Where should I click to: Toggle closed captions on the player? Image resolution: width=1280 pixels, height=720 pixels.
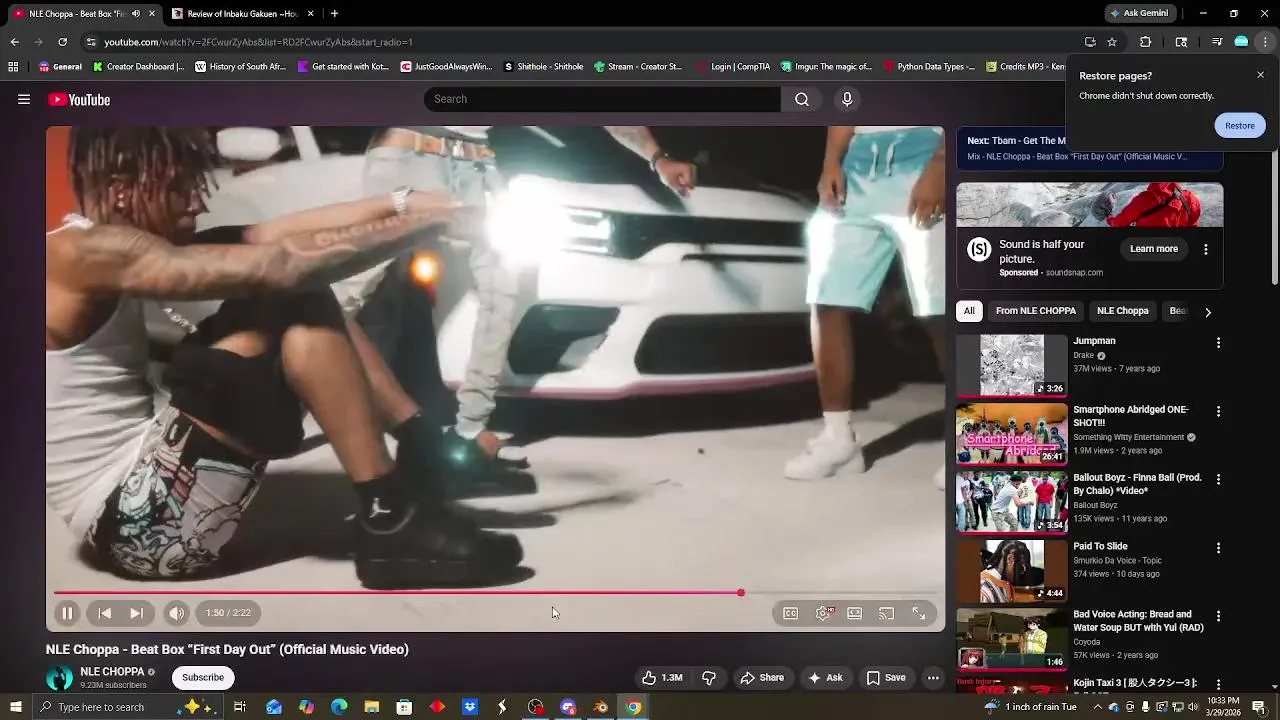click(x=790, y=613)
